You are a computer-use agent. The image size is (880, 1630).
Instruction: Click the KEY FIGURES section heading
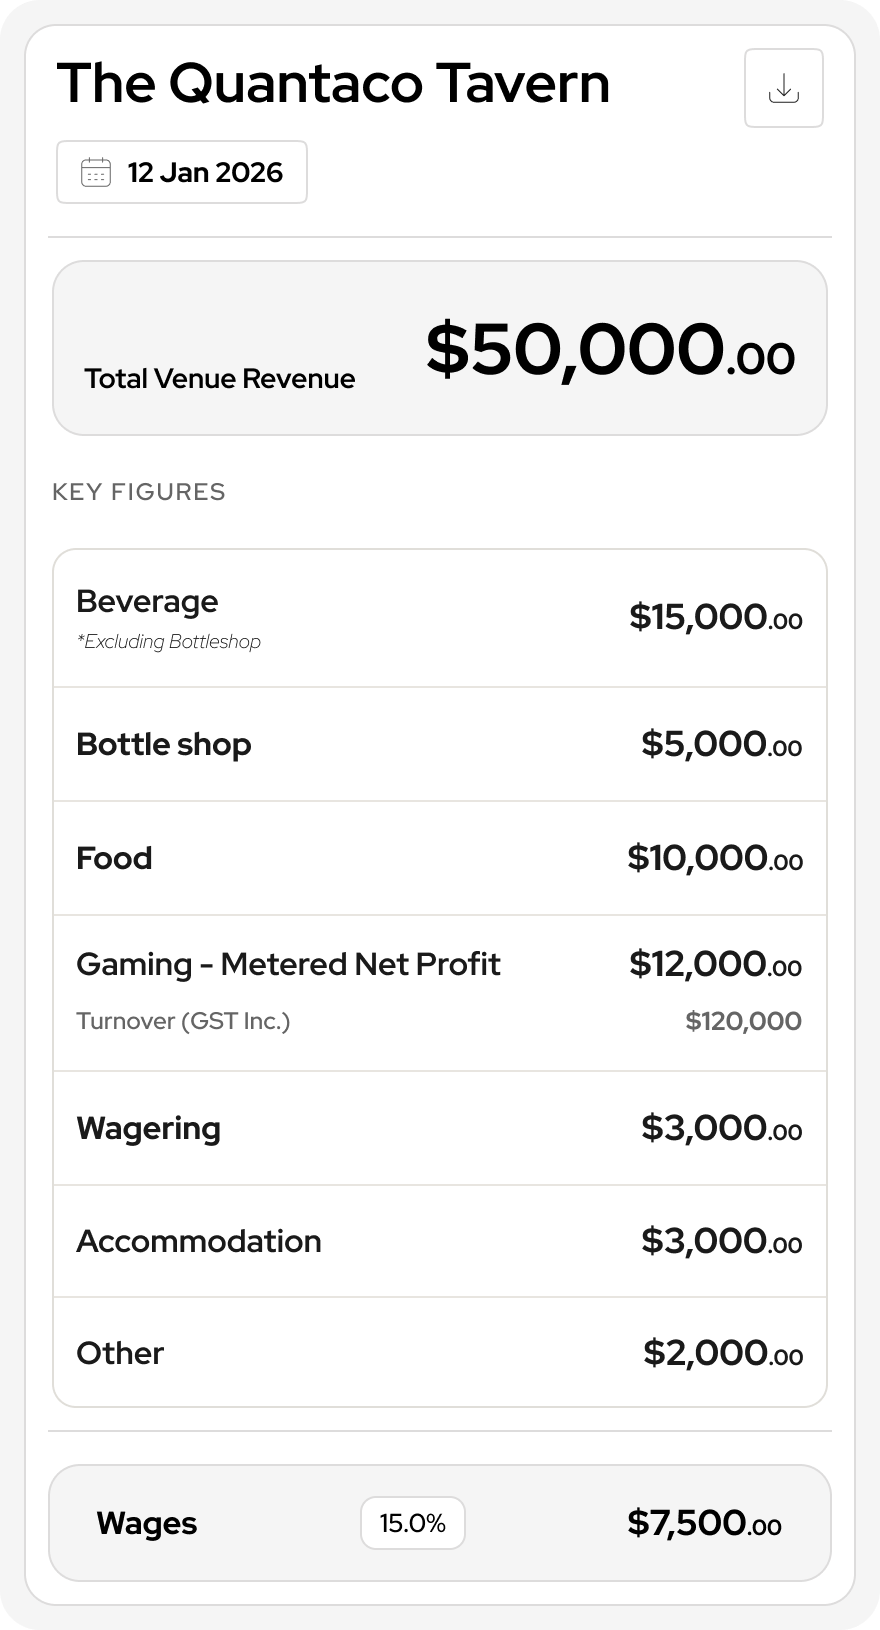139,492
